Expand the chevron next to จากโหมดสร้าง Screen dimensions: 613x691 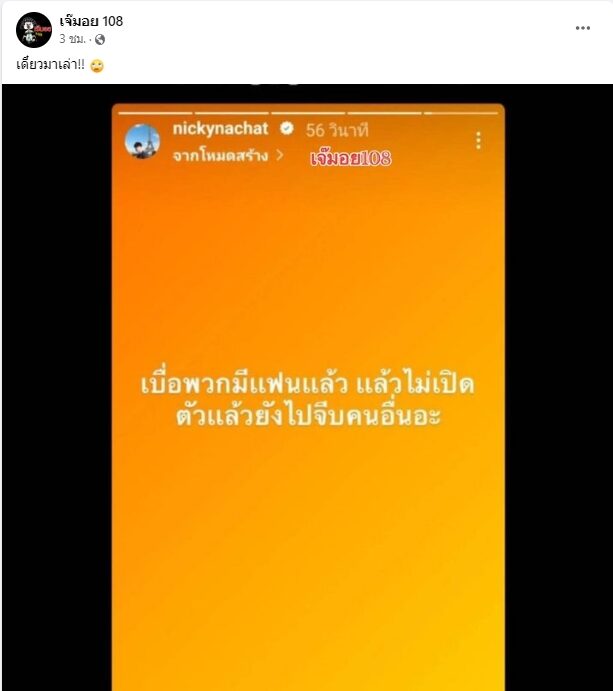tap(279, 155)
